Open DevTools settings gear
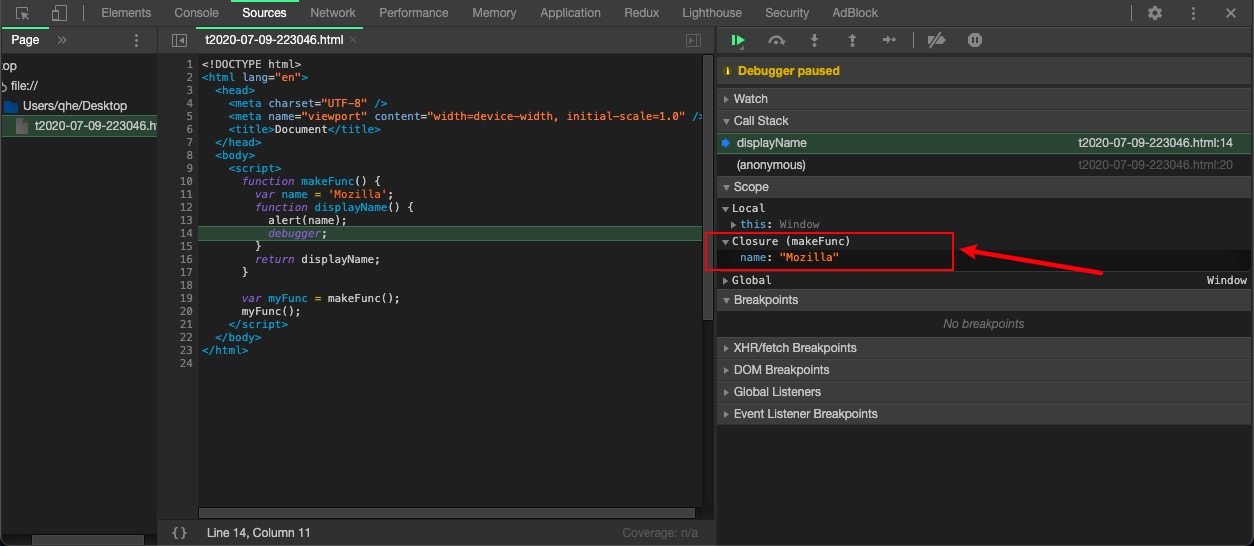The height and width of the screenshot is (546, 1254). click(x=1155, y=13)
